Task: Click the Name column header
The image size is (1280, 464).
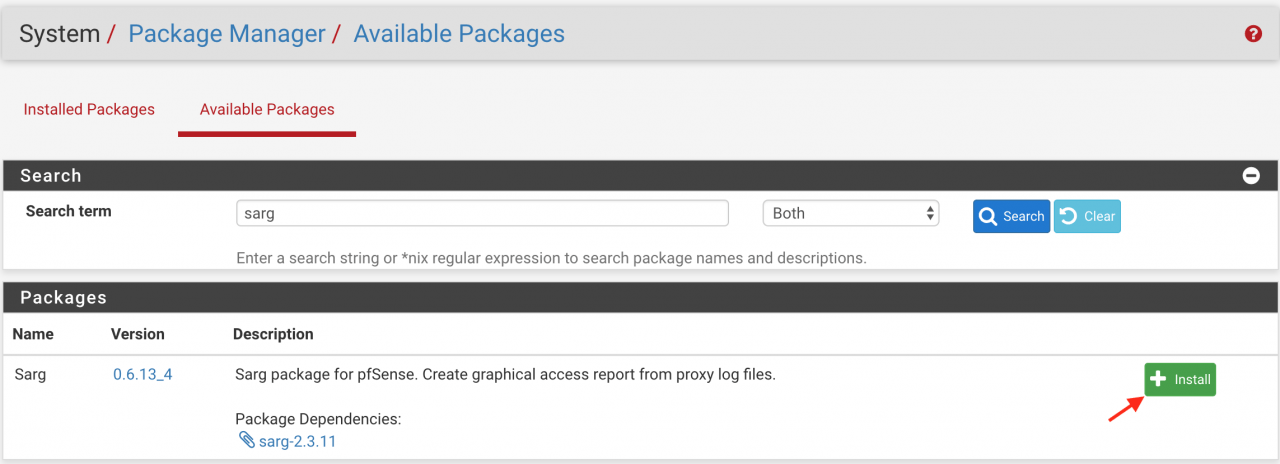Action: 34,334
